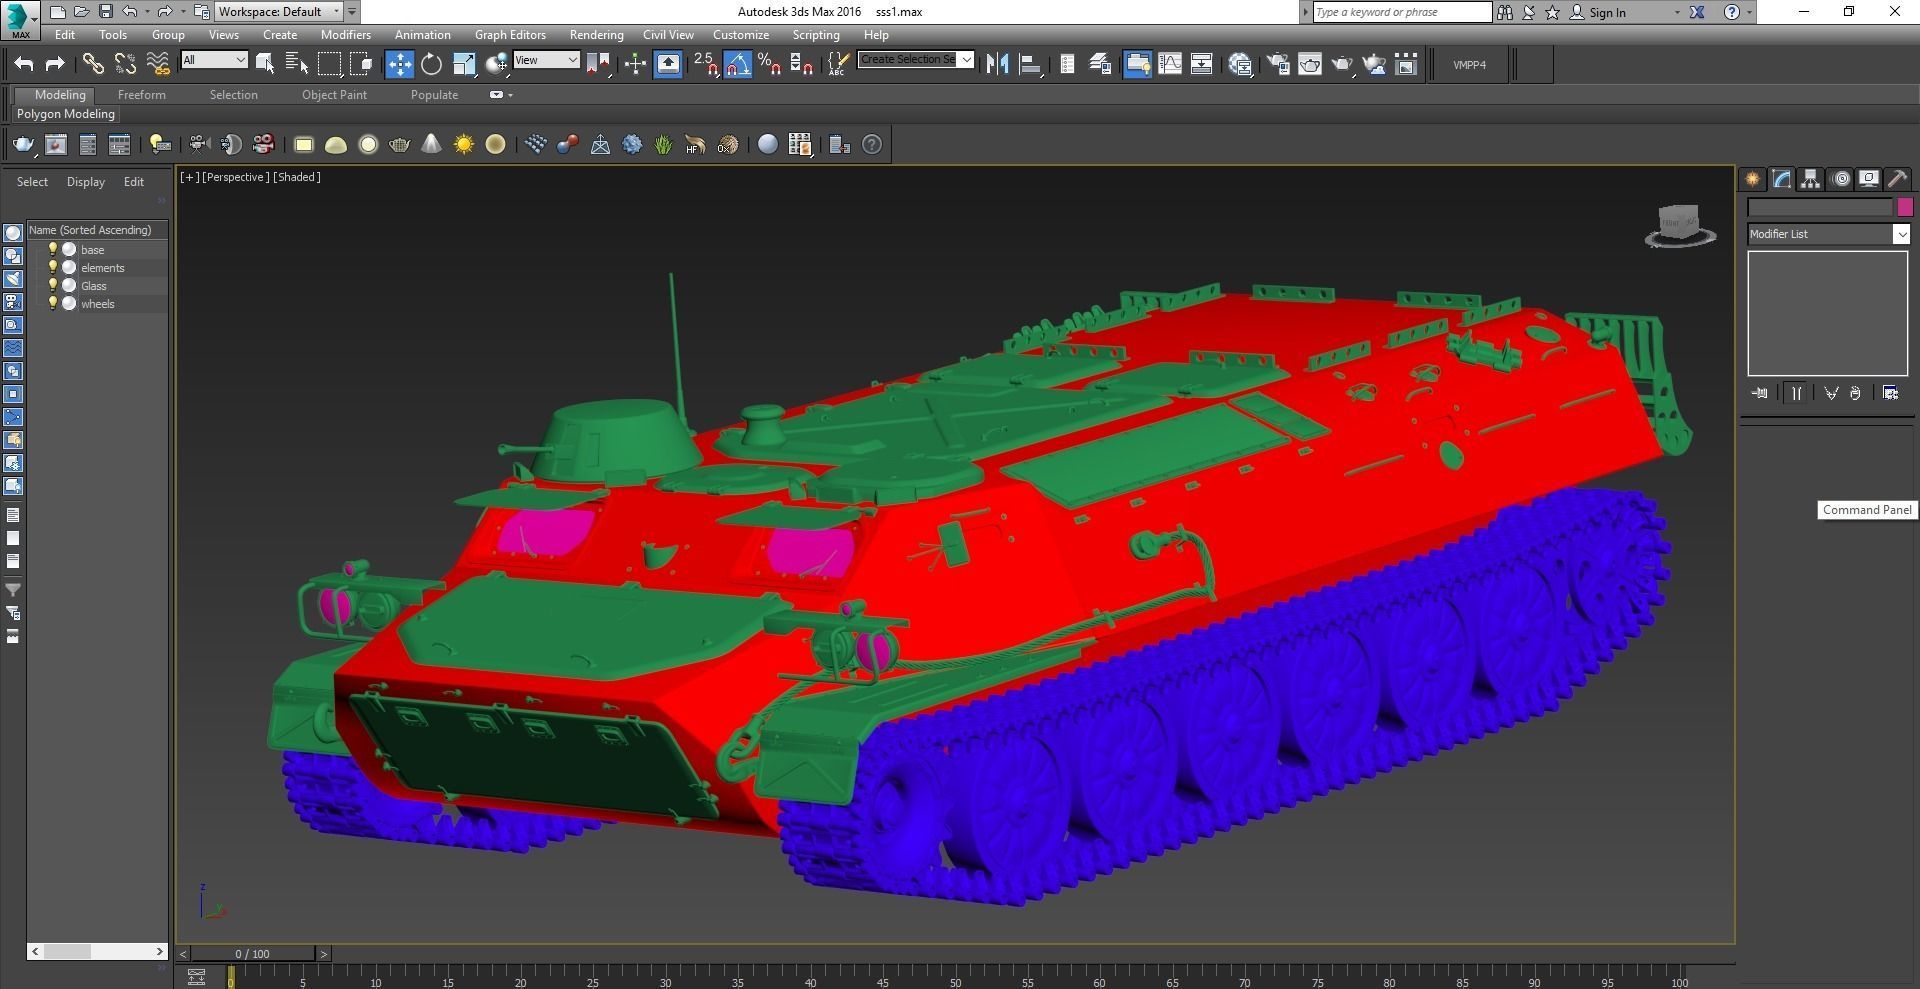
Task: Toggle the 2.5D Snaps button
Action: coord(706,64)
